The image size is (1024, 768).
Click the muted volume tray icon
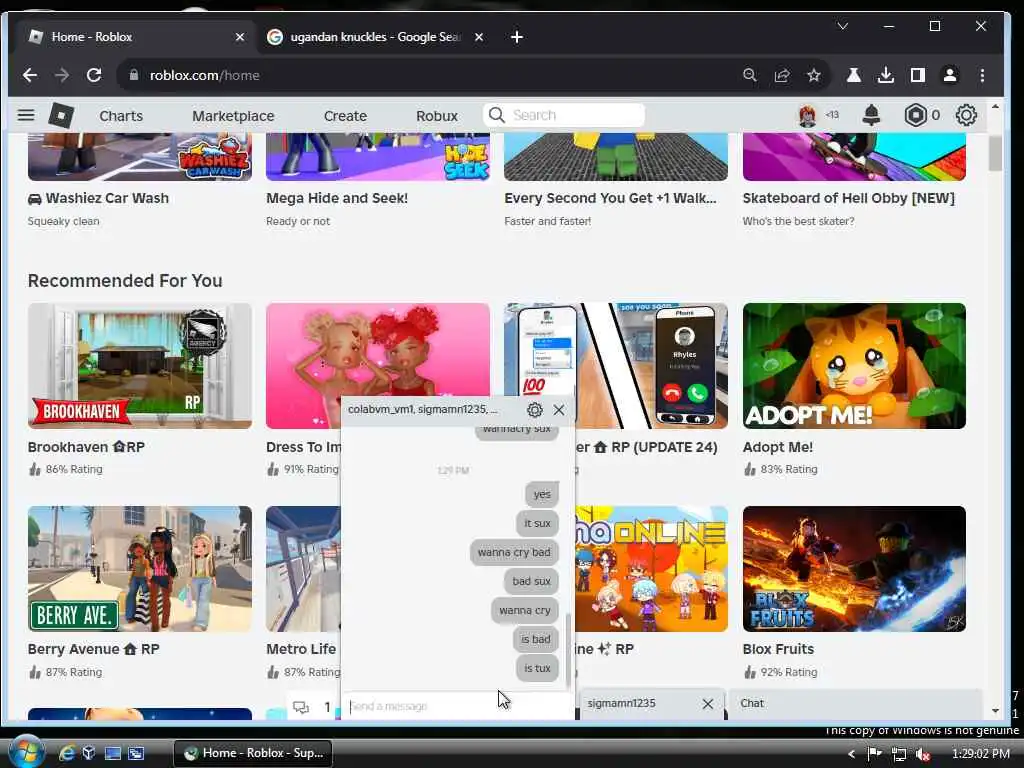tap(923, 754)
